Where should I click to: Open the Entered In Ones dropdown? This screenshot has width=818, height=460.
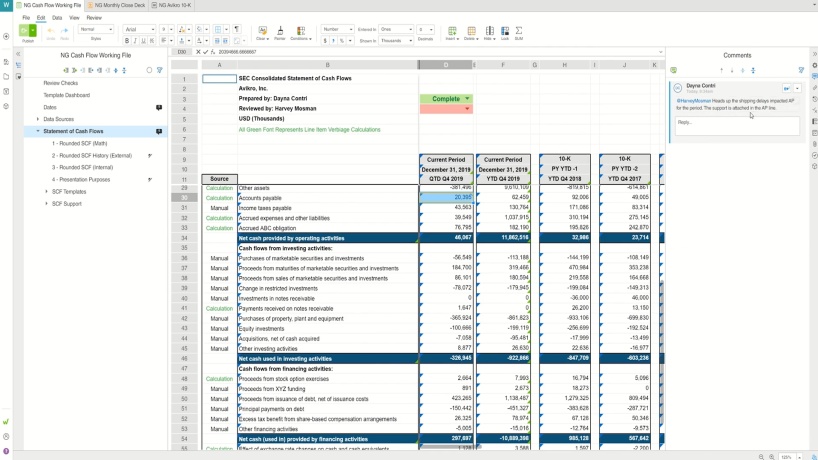[396, 29]
